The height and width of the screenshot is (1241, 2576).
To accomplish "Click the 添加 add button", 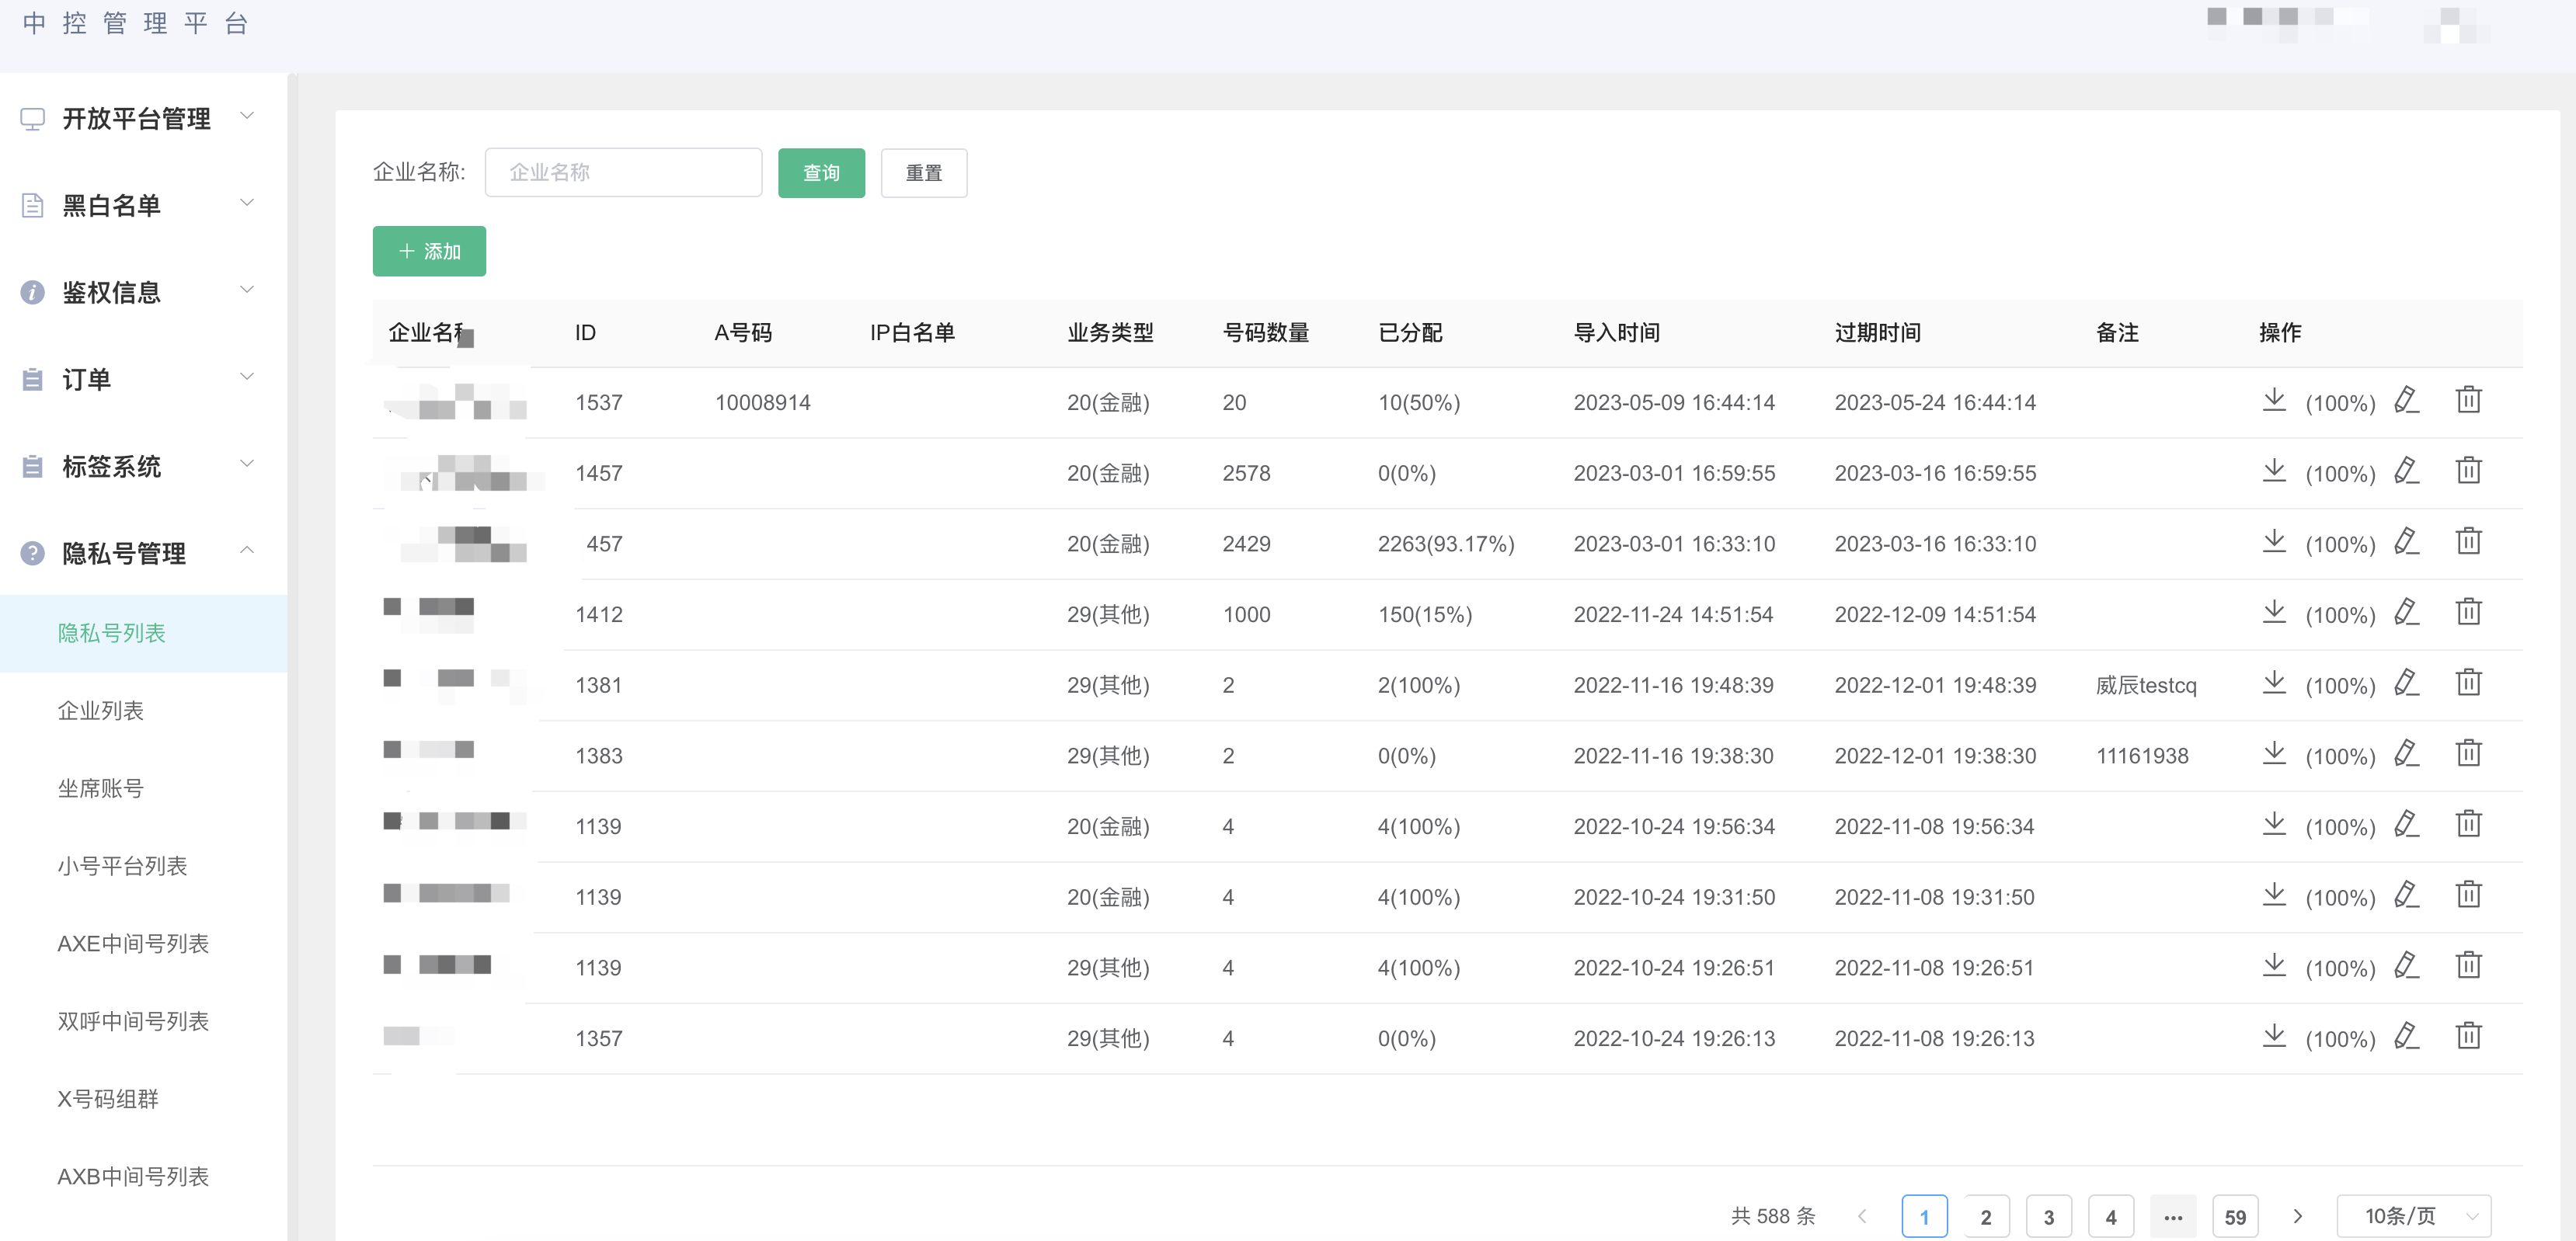I will pos(429,251).
